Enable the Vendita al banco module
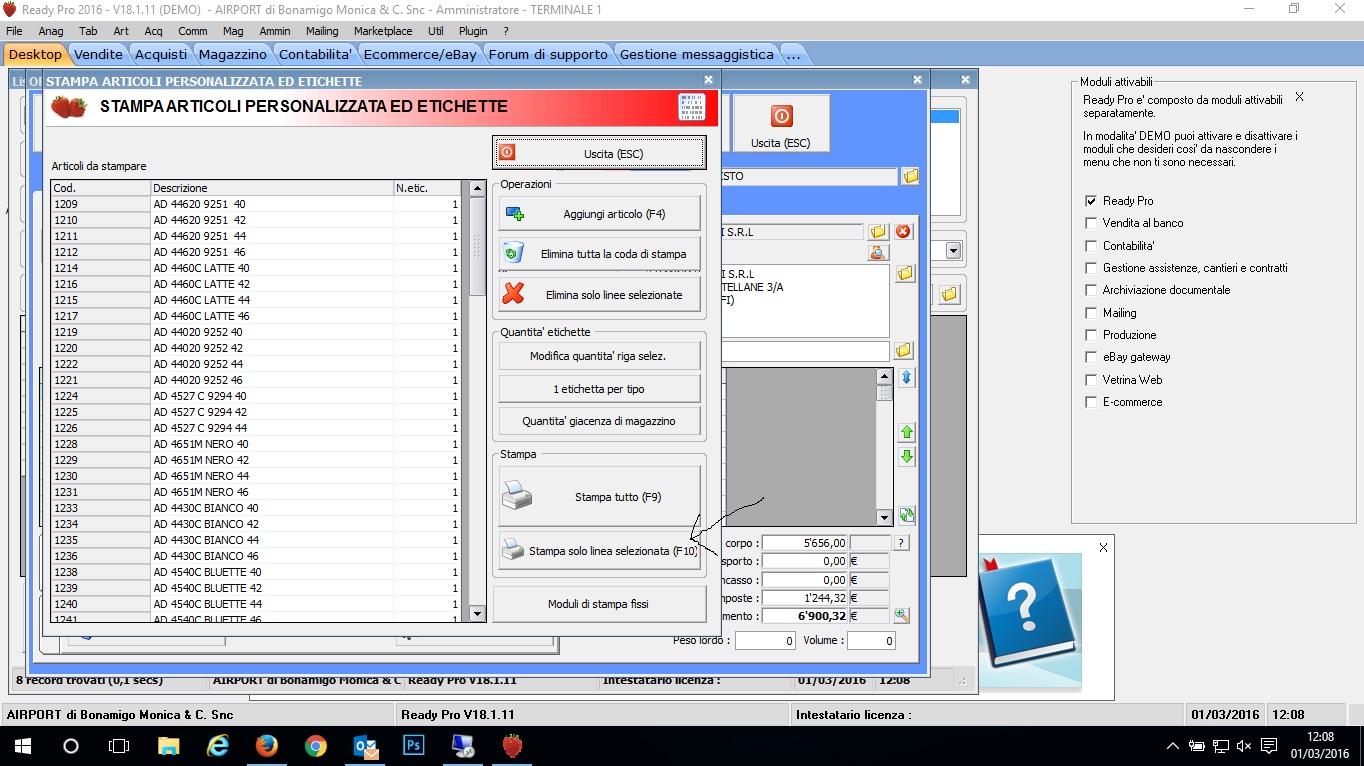This screenshot has height=766, width=1364. (x=1091, y=223)
